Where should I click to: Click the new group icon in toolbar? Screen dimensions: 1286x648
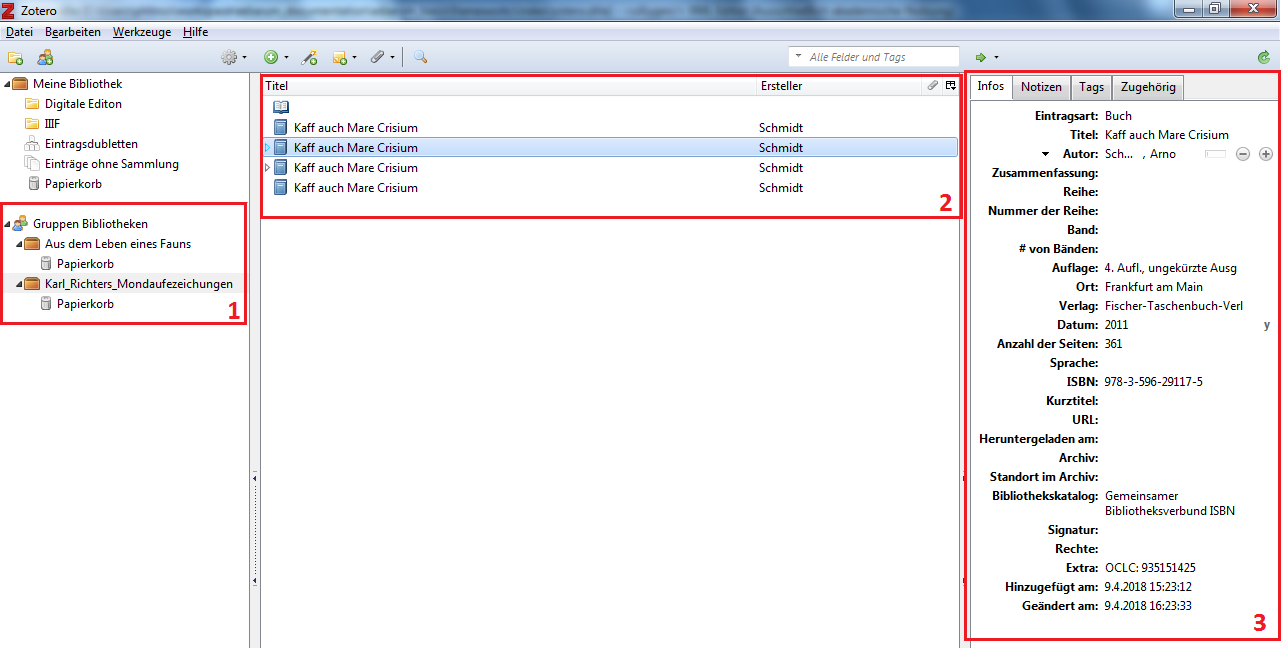point(45,58)
